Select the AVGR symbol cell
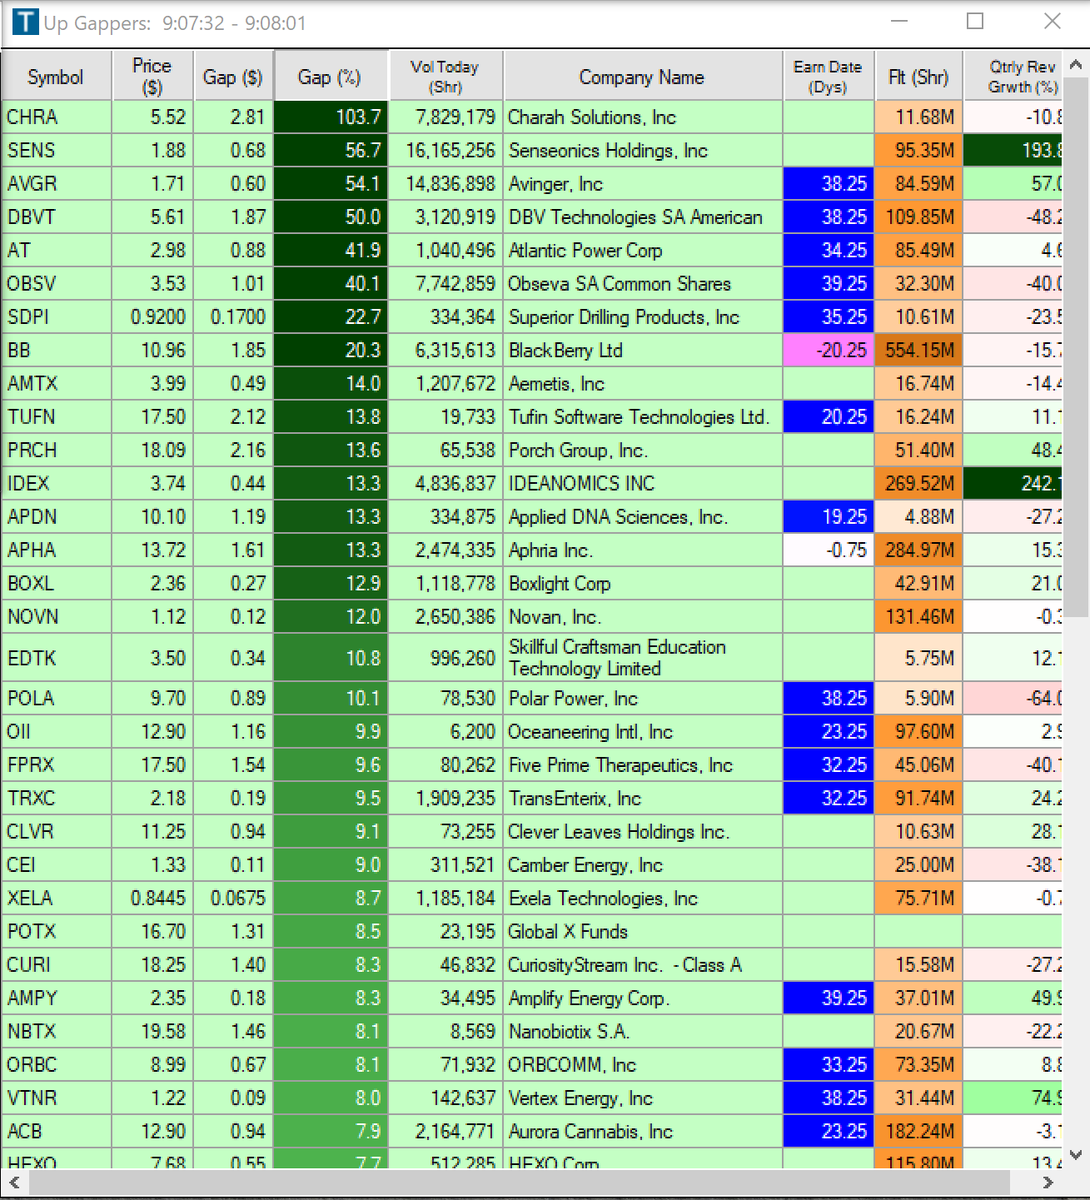Image resolution: width=1090 pixels, height=1200 pixels. (x=57, y=184)
